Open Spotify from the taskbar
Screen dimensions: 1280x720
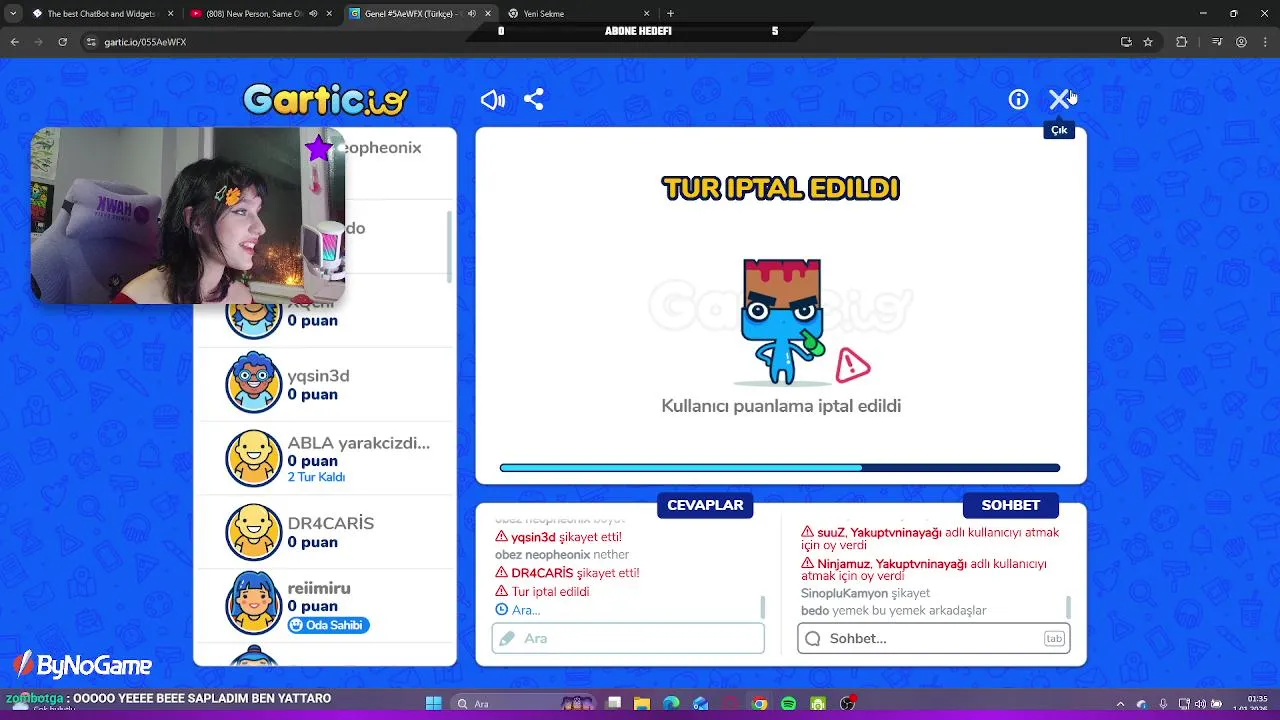click(788, 704)
